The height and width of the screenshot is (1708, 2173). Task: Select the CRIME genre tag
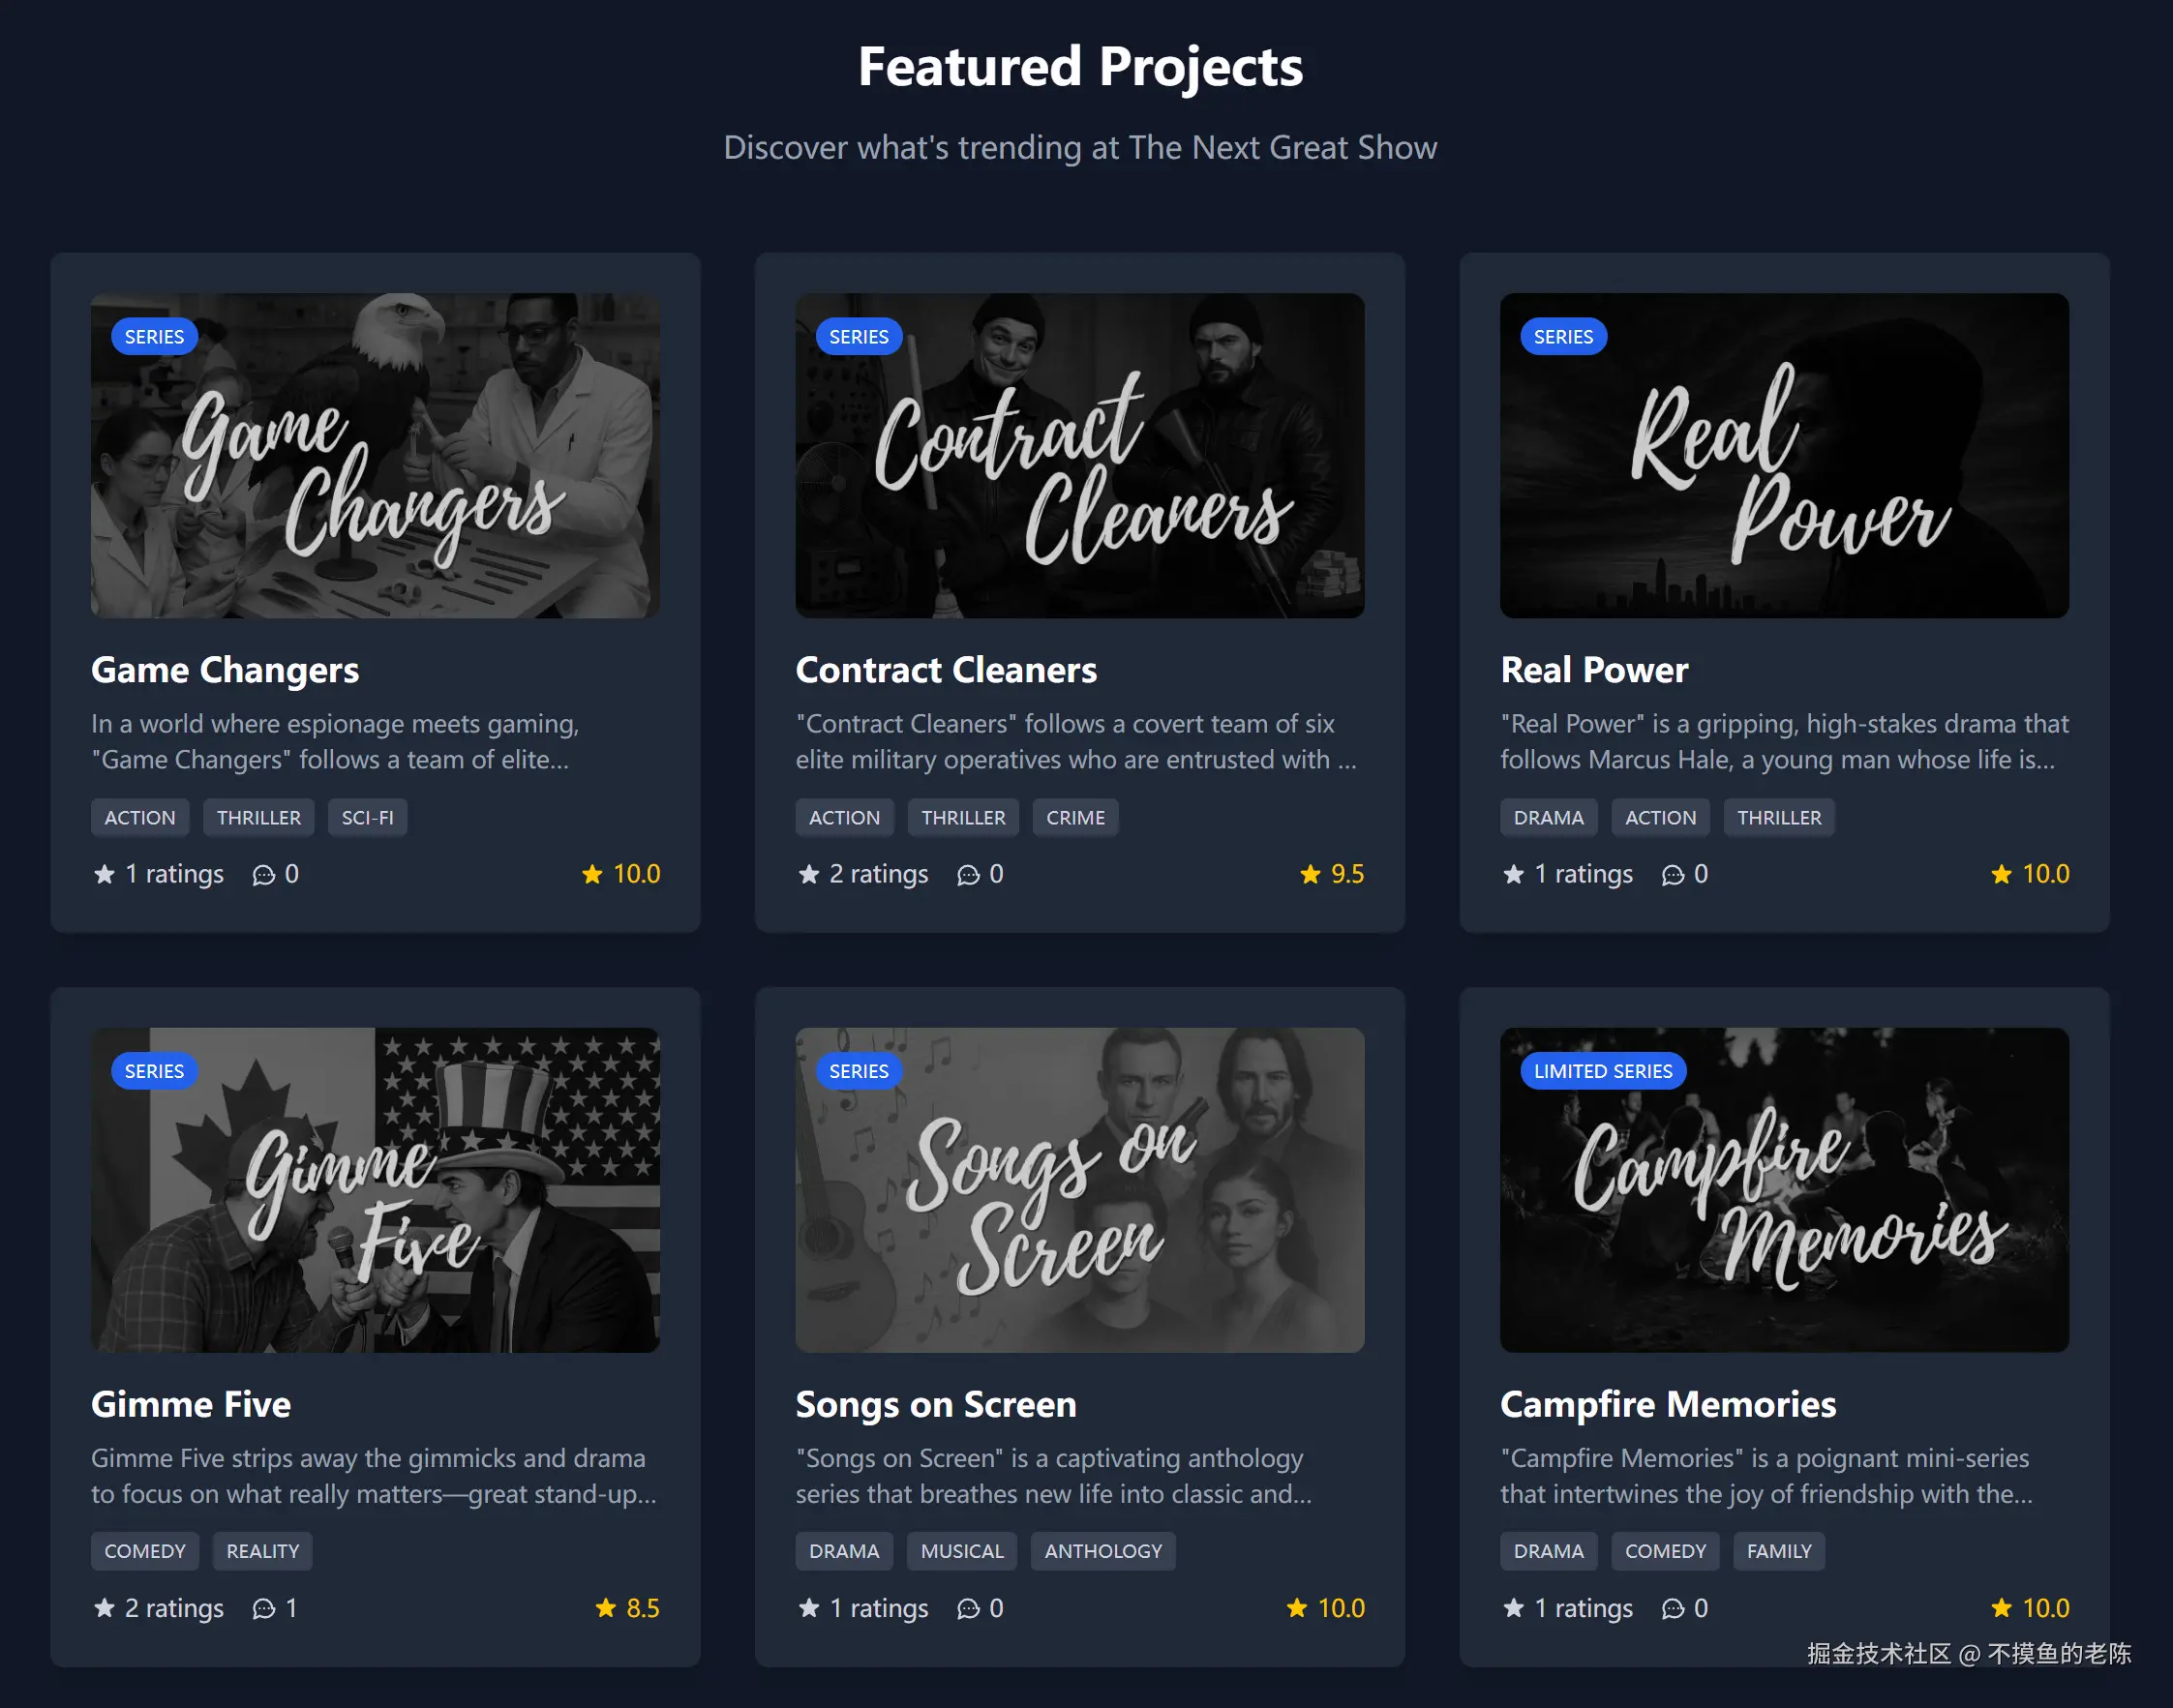(1075, 818)
